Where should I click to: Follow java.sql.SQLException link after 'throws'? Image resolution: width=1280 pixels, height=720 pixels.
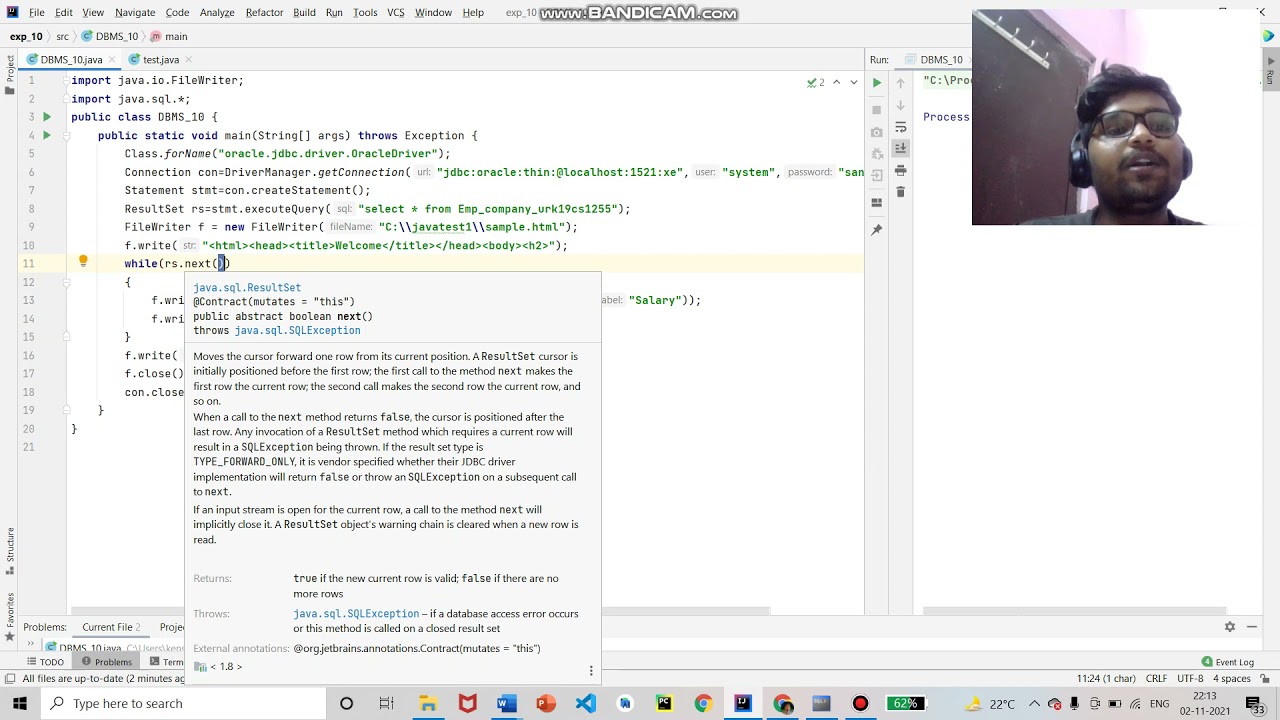click(297, 330)
